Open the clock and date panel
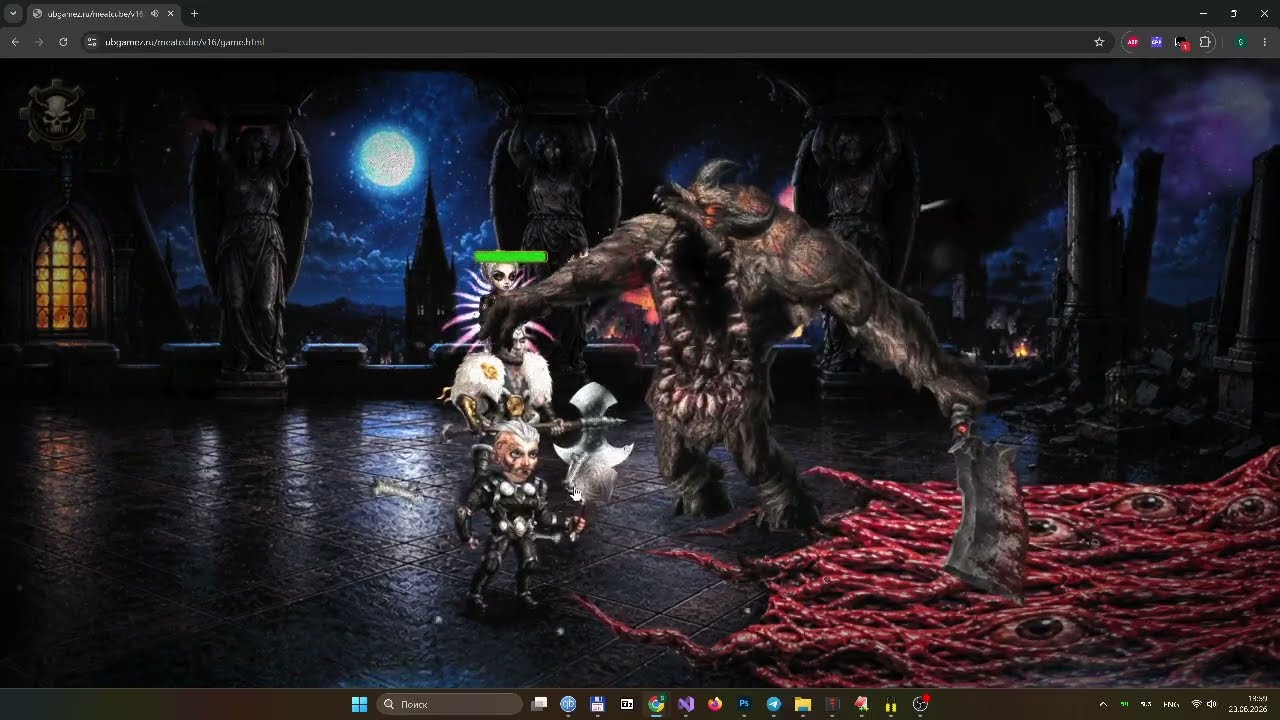This screenshot has height=720, width=1280. point(1248,704)
